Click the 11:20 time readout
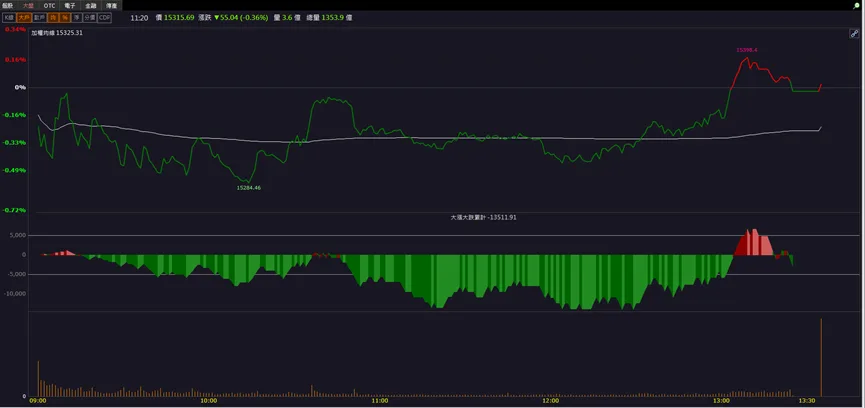865x408 pixels. (x=139, y=18)
